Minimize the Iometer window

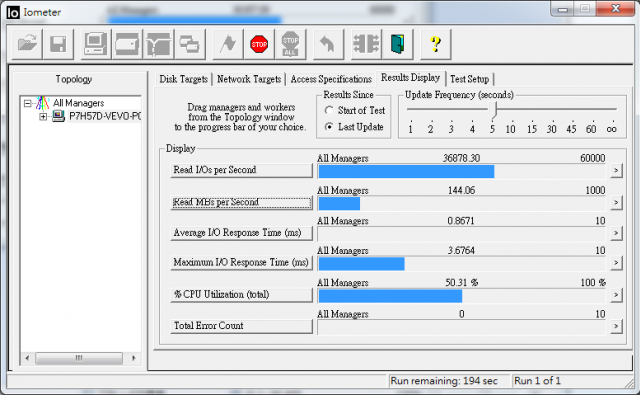pos(563,9)
